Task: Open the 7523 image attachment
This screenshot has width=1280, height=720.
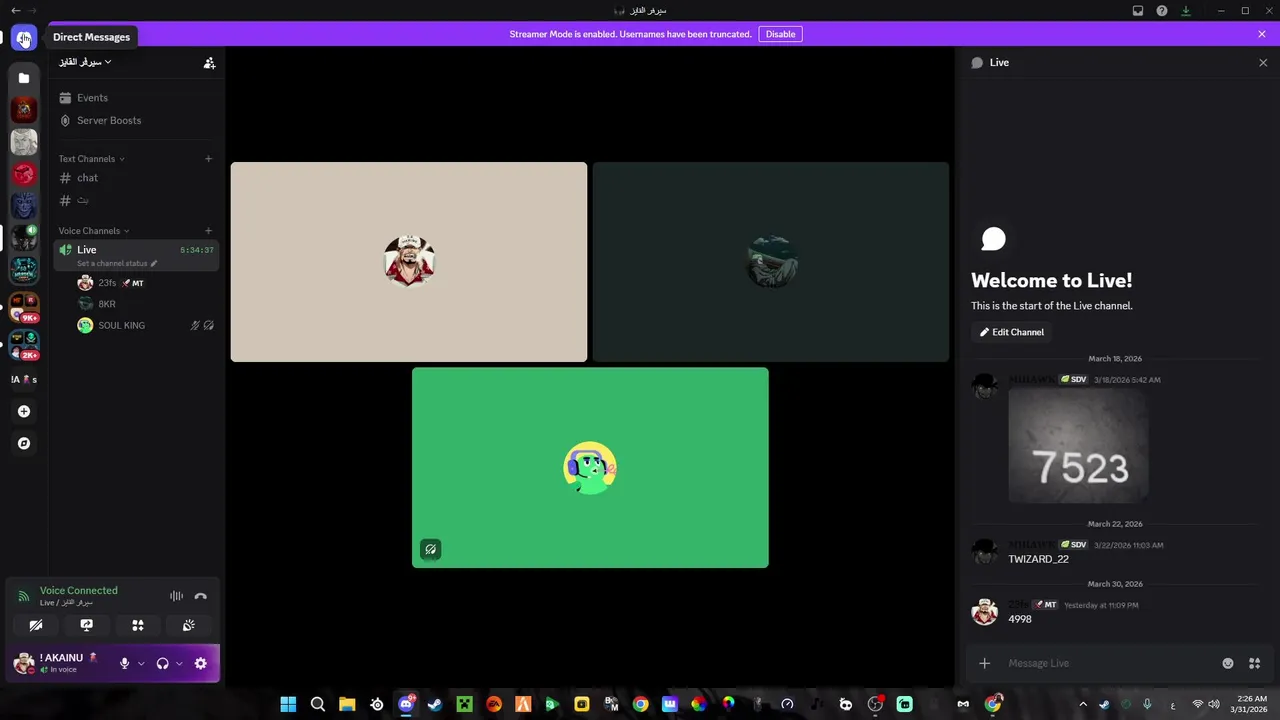Action: 1078,445
